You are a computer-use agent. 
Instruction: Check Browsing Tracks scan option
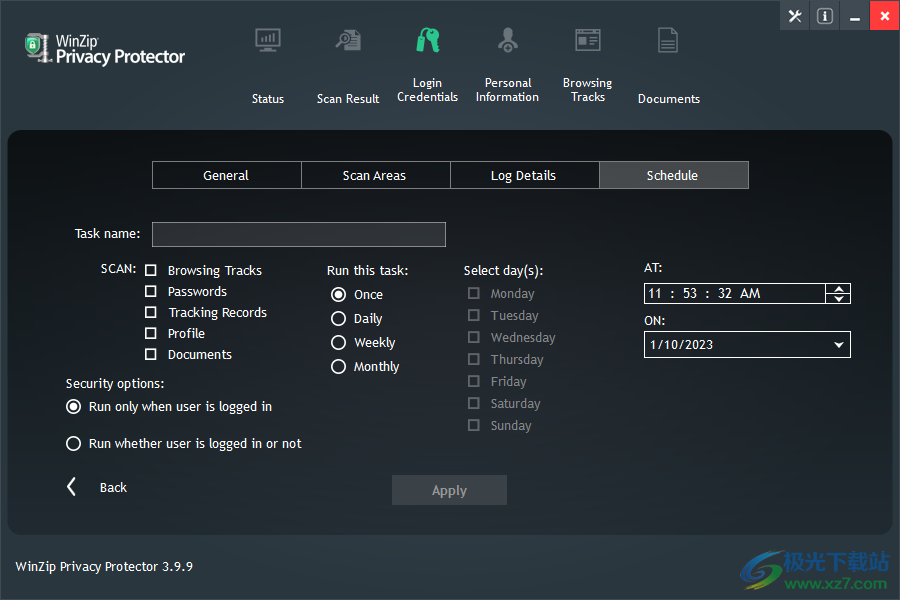[151, 270]
